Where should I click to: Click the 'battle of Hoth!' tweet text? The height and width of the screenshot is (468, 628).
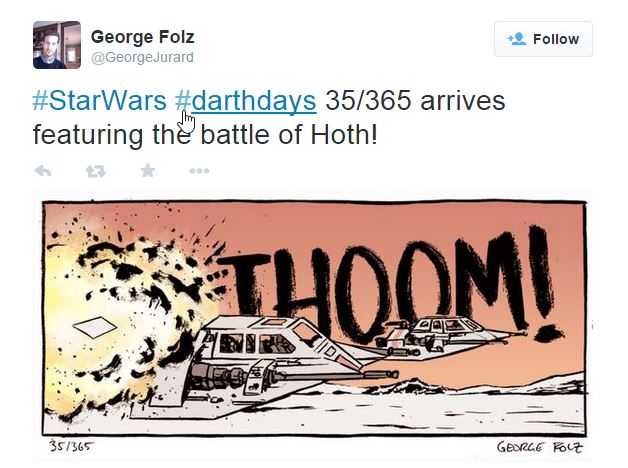pos(289,134)
